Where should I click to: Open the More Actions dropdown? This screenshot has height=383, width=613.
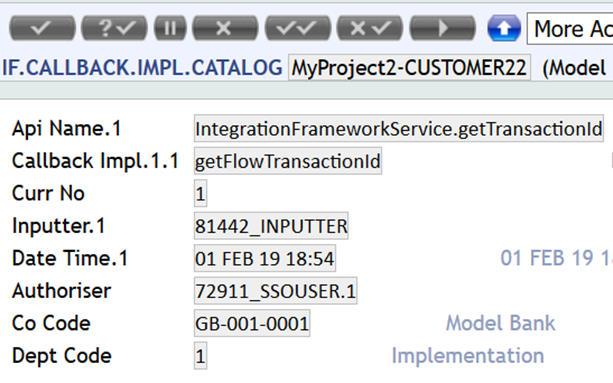[570, 29]
